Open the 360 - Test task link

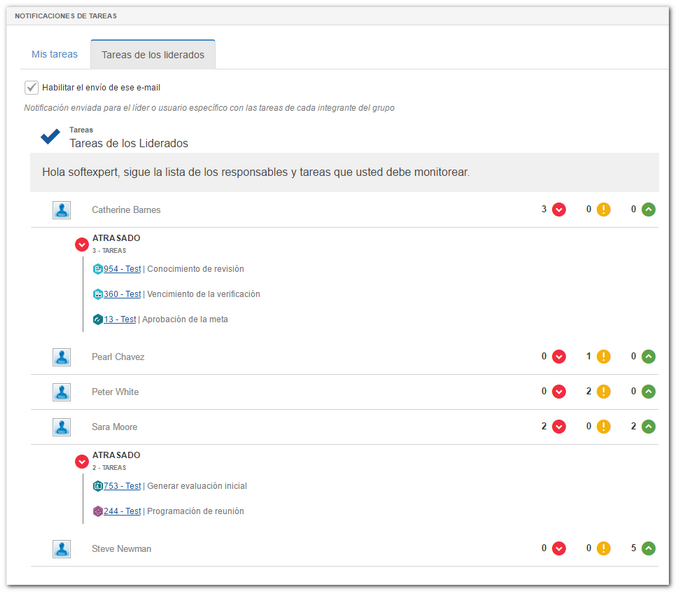point(122,294)
